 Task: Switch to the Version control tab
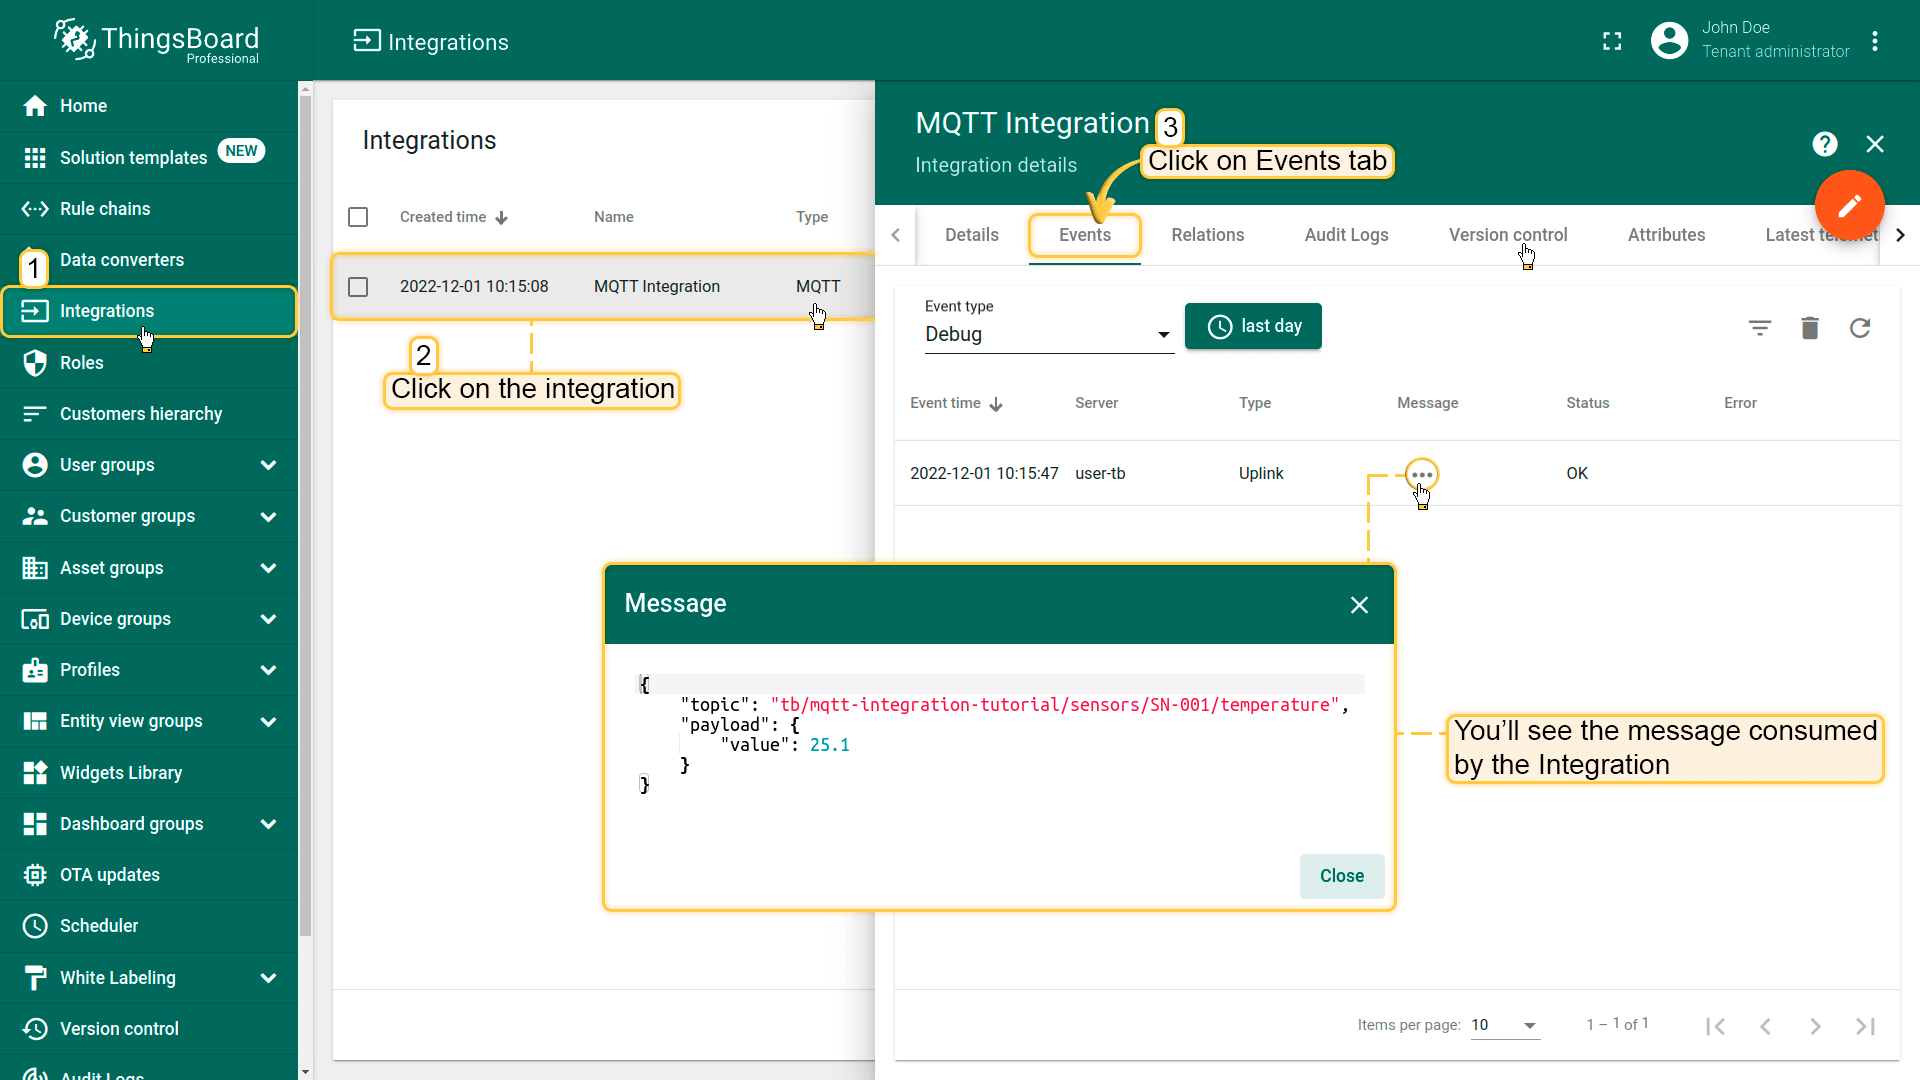pos(1508,235)
